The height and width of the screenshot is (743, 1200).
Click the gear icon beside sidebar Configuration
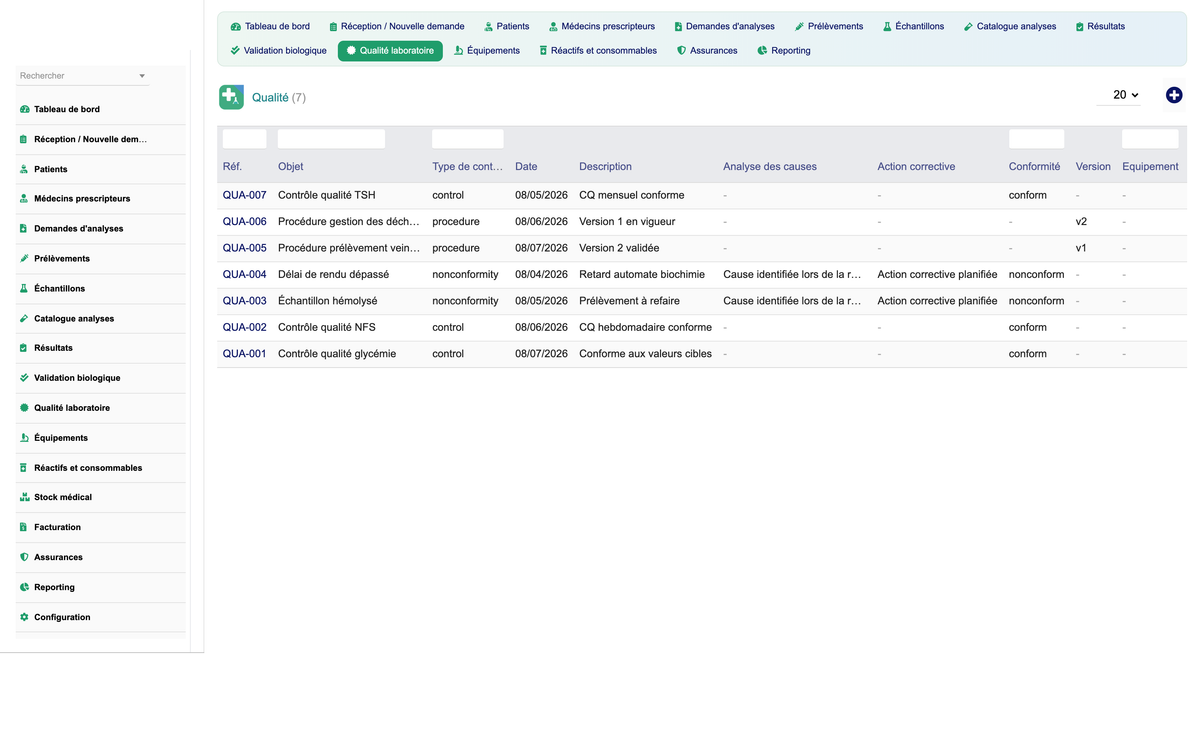point(24,617)
